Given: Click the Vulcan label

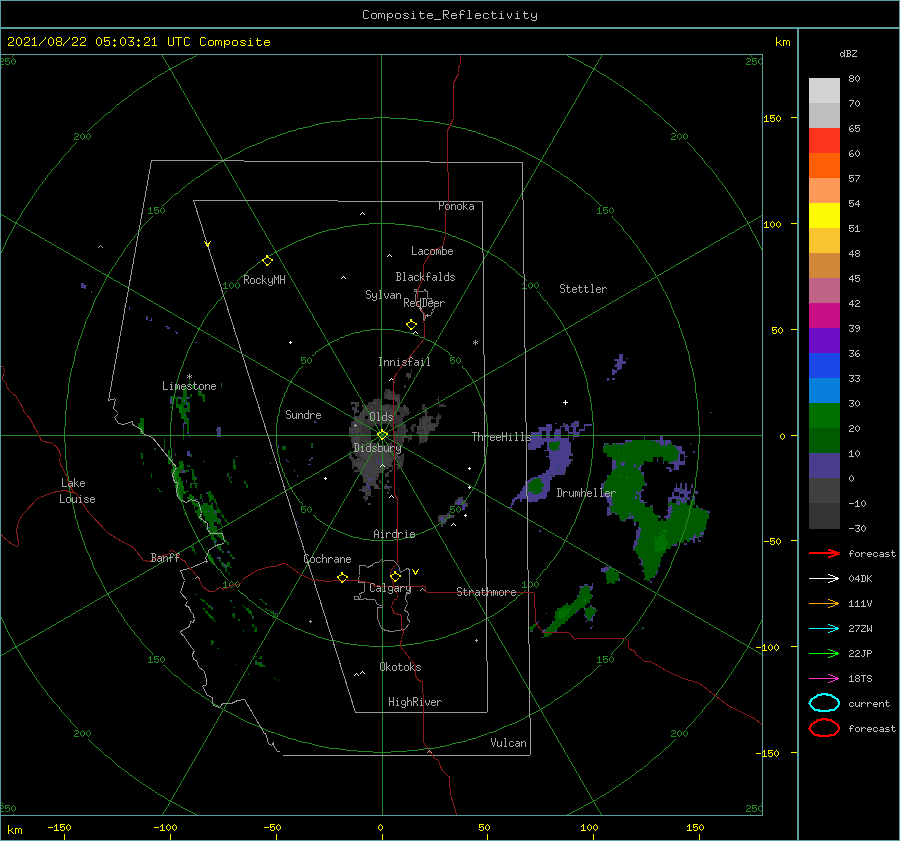Looking at the screenshot, I should tap(508, 743).
